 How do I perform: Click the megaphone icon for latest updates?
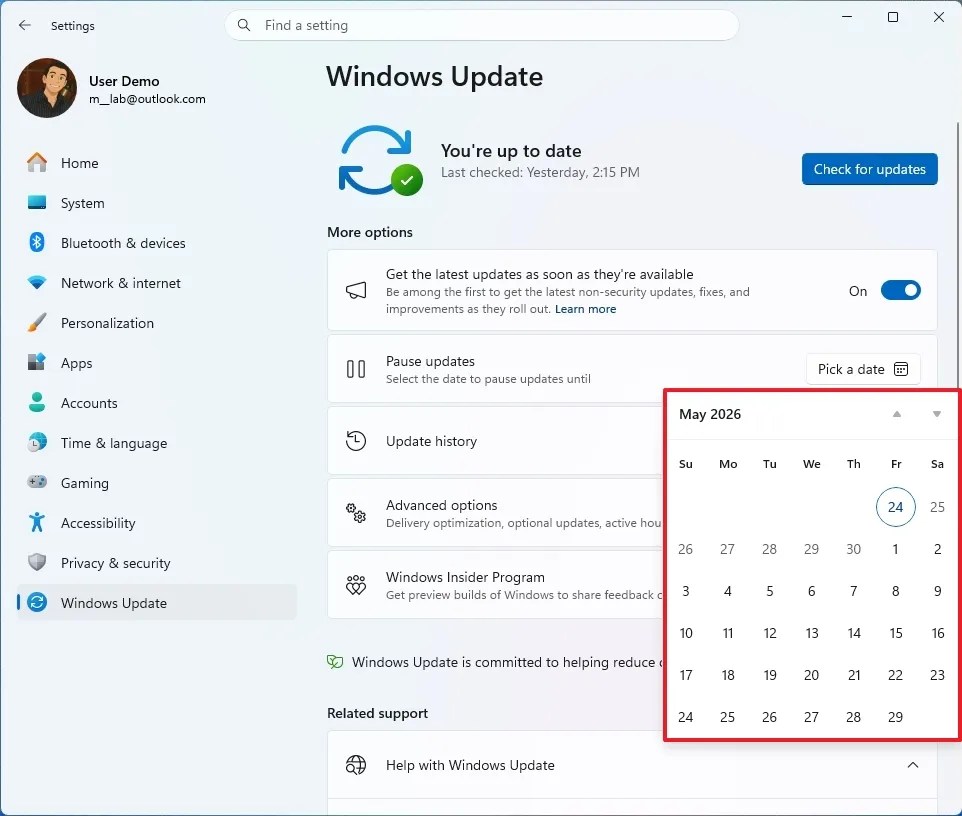coord(356,290)
